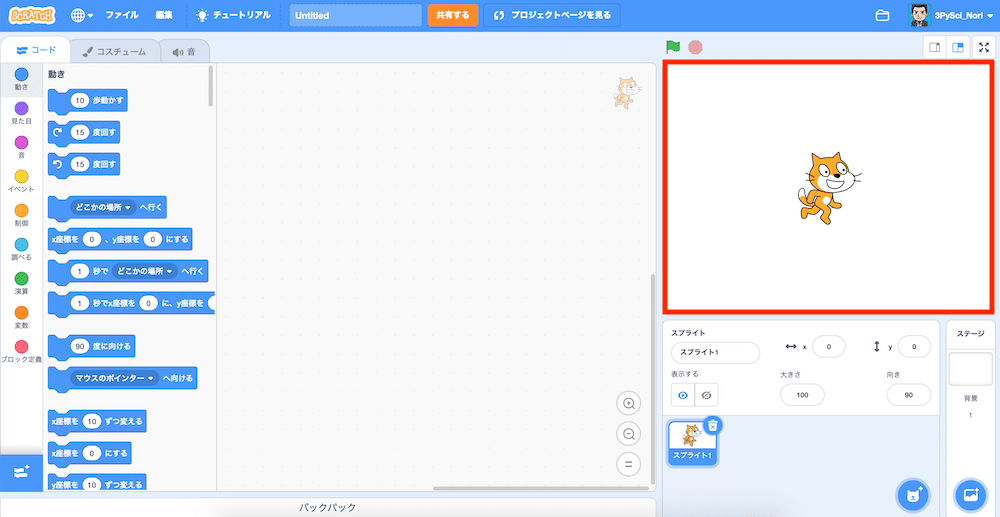This screenshot has height=517, width=1000.
Task: Zoom out the code workspace
Action: (628, 434)
